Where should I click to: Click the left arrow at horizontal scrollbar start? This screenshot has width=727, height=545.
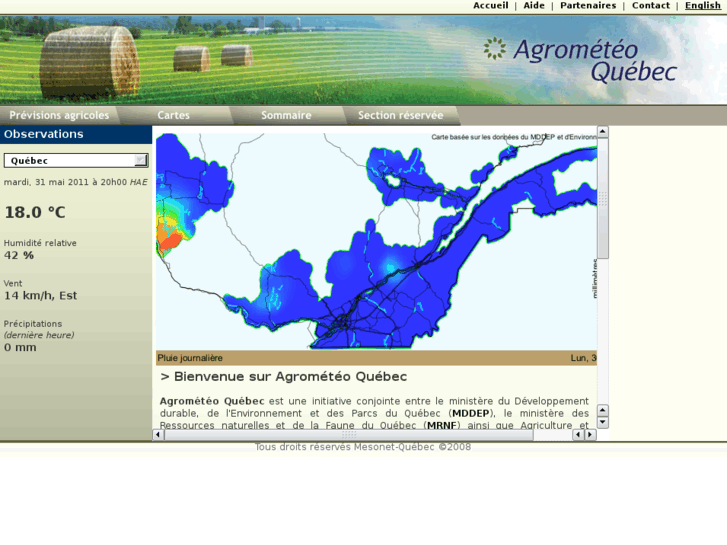[x=158, y=435]
